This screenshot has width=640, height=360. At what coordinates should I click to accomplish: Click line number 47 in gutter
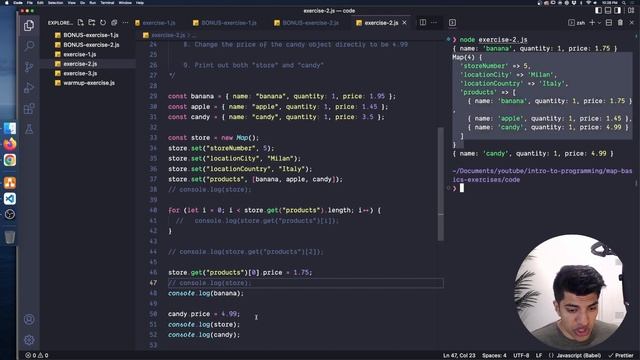153,282
